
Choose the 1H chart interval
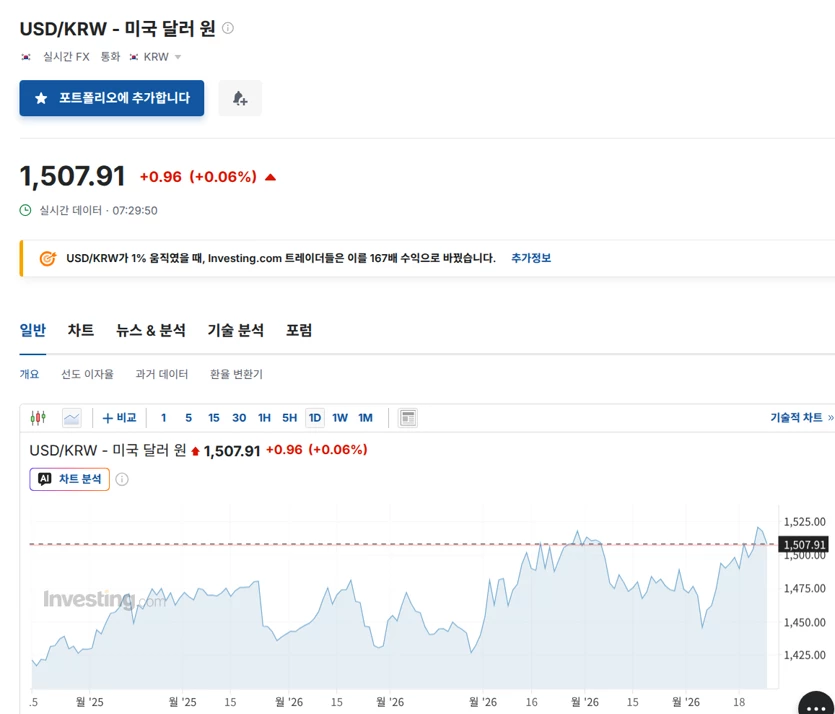tap(264, 418)
